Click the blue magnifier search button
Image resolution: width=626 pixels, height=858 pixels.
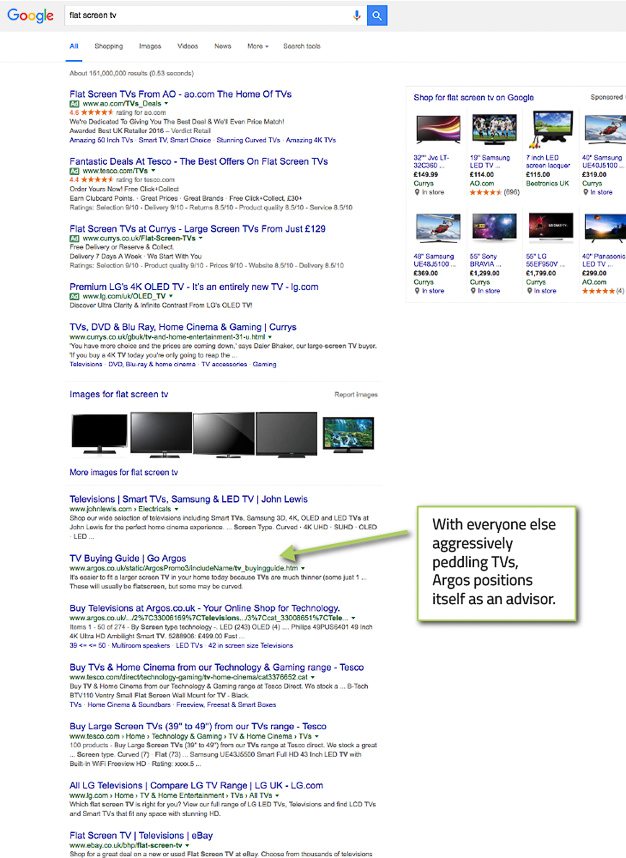(x=377, y=15)
